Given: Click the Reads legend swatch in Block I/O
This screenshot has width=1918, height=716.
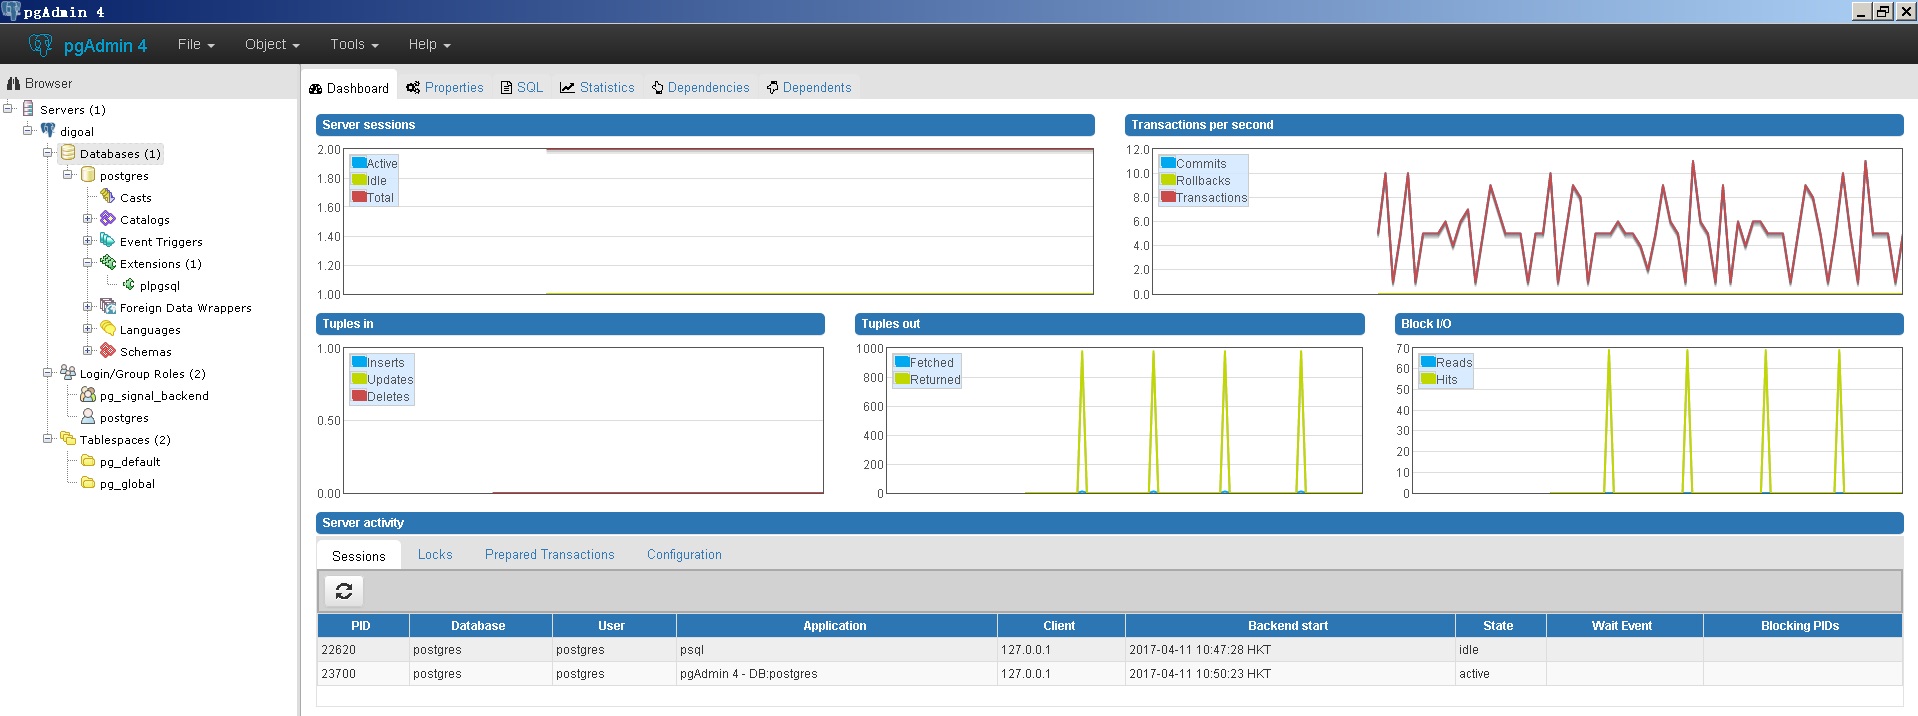Looking at the screenshot, I should [x=1428, y=362].
